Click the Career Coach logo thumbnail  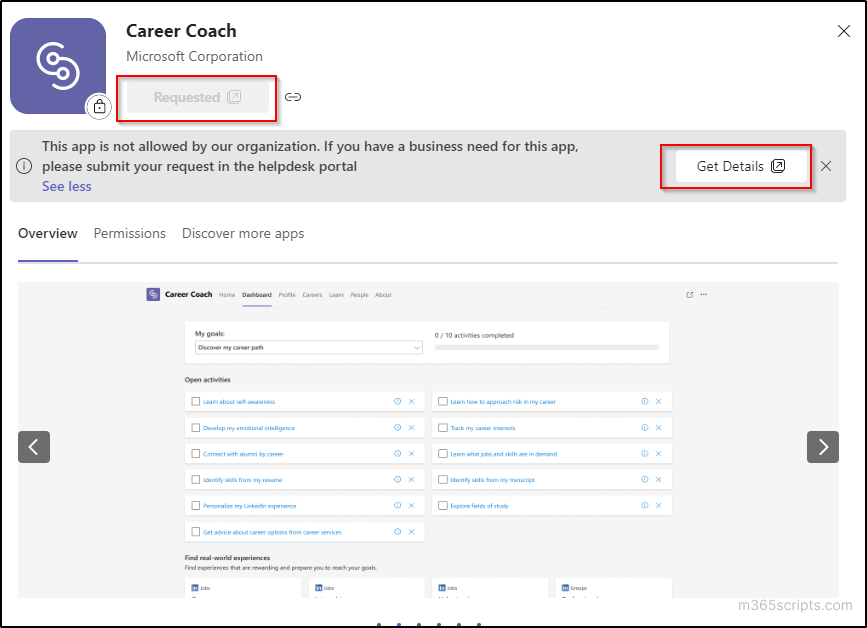pos(57,64)
